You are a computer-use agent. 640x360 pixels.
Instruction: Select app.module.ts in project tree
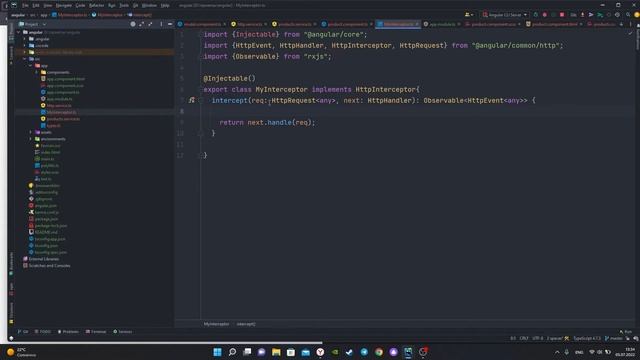coord(59,99)
